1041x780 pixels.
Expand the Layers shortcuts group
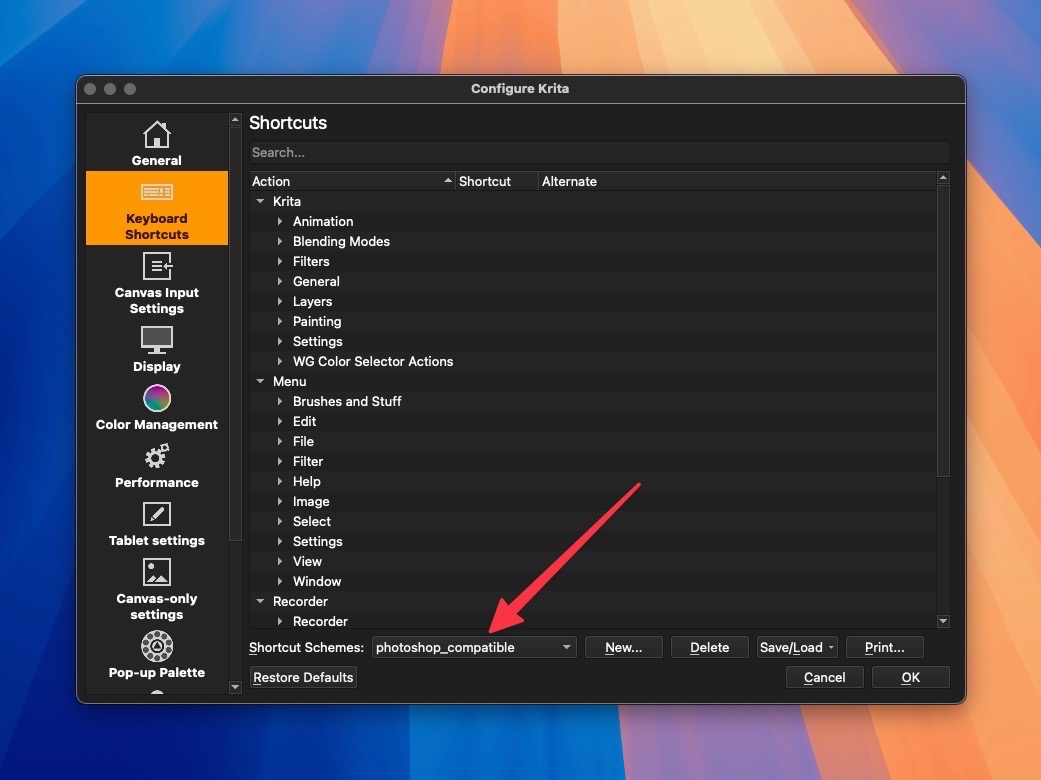click(280, 301)
